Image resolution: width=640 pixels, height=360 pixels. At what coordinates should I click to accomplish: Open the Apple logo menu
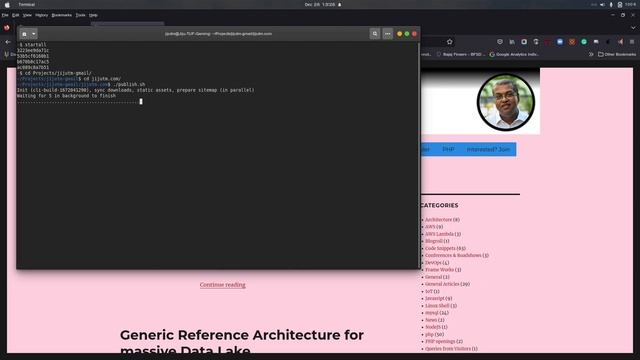pos(7,4)
